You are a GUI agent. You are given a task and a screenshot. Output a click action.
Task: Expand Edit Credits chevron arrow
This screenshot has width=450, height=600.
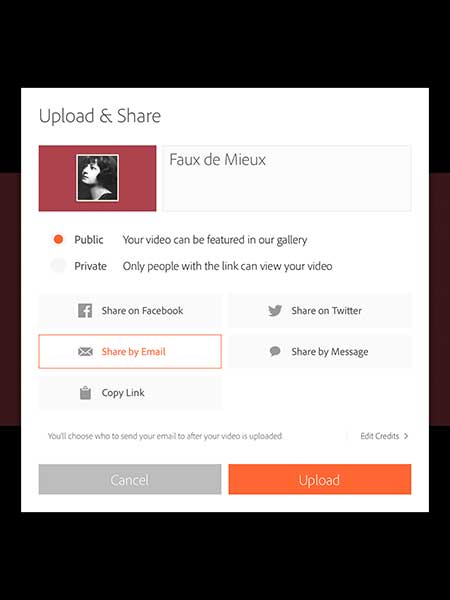click(406, 436)
